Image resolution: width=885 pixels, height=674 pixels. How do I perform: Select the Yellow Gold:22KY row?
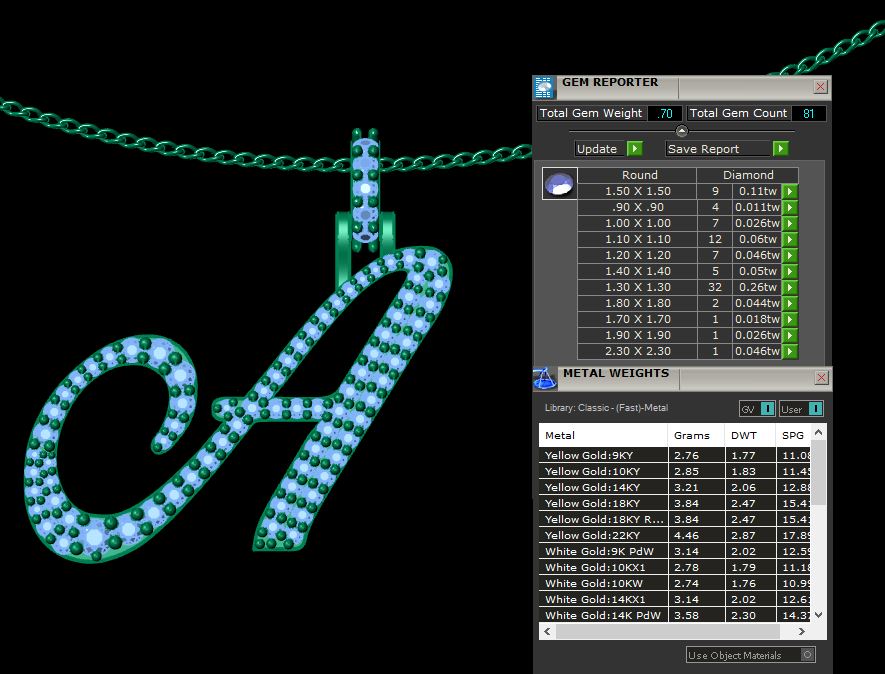coord(675,535)
